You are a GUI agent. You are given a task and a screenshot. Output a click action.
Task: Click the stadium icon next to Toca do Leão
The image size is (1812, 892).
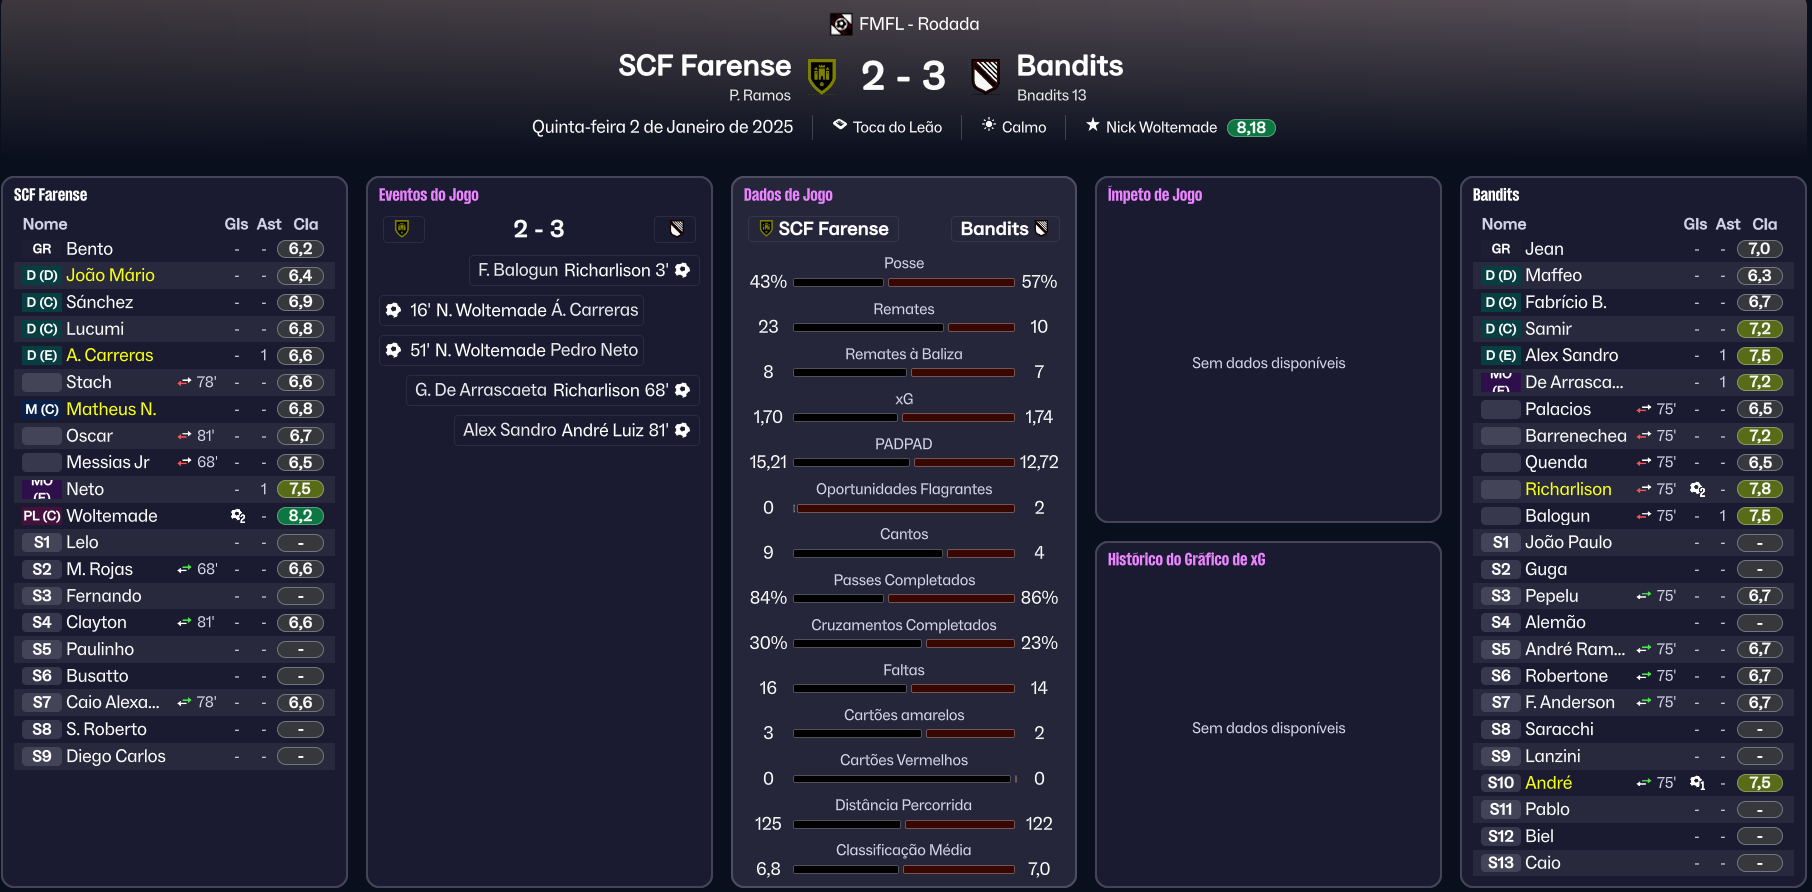coord(840,126)
